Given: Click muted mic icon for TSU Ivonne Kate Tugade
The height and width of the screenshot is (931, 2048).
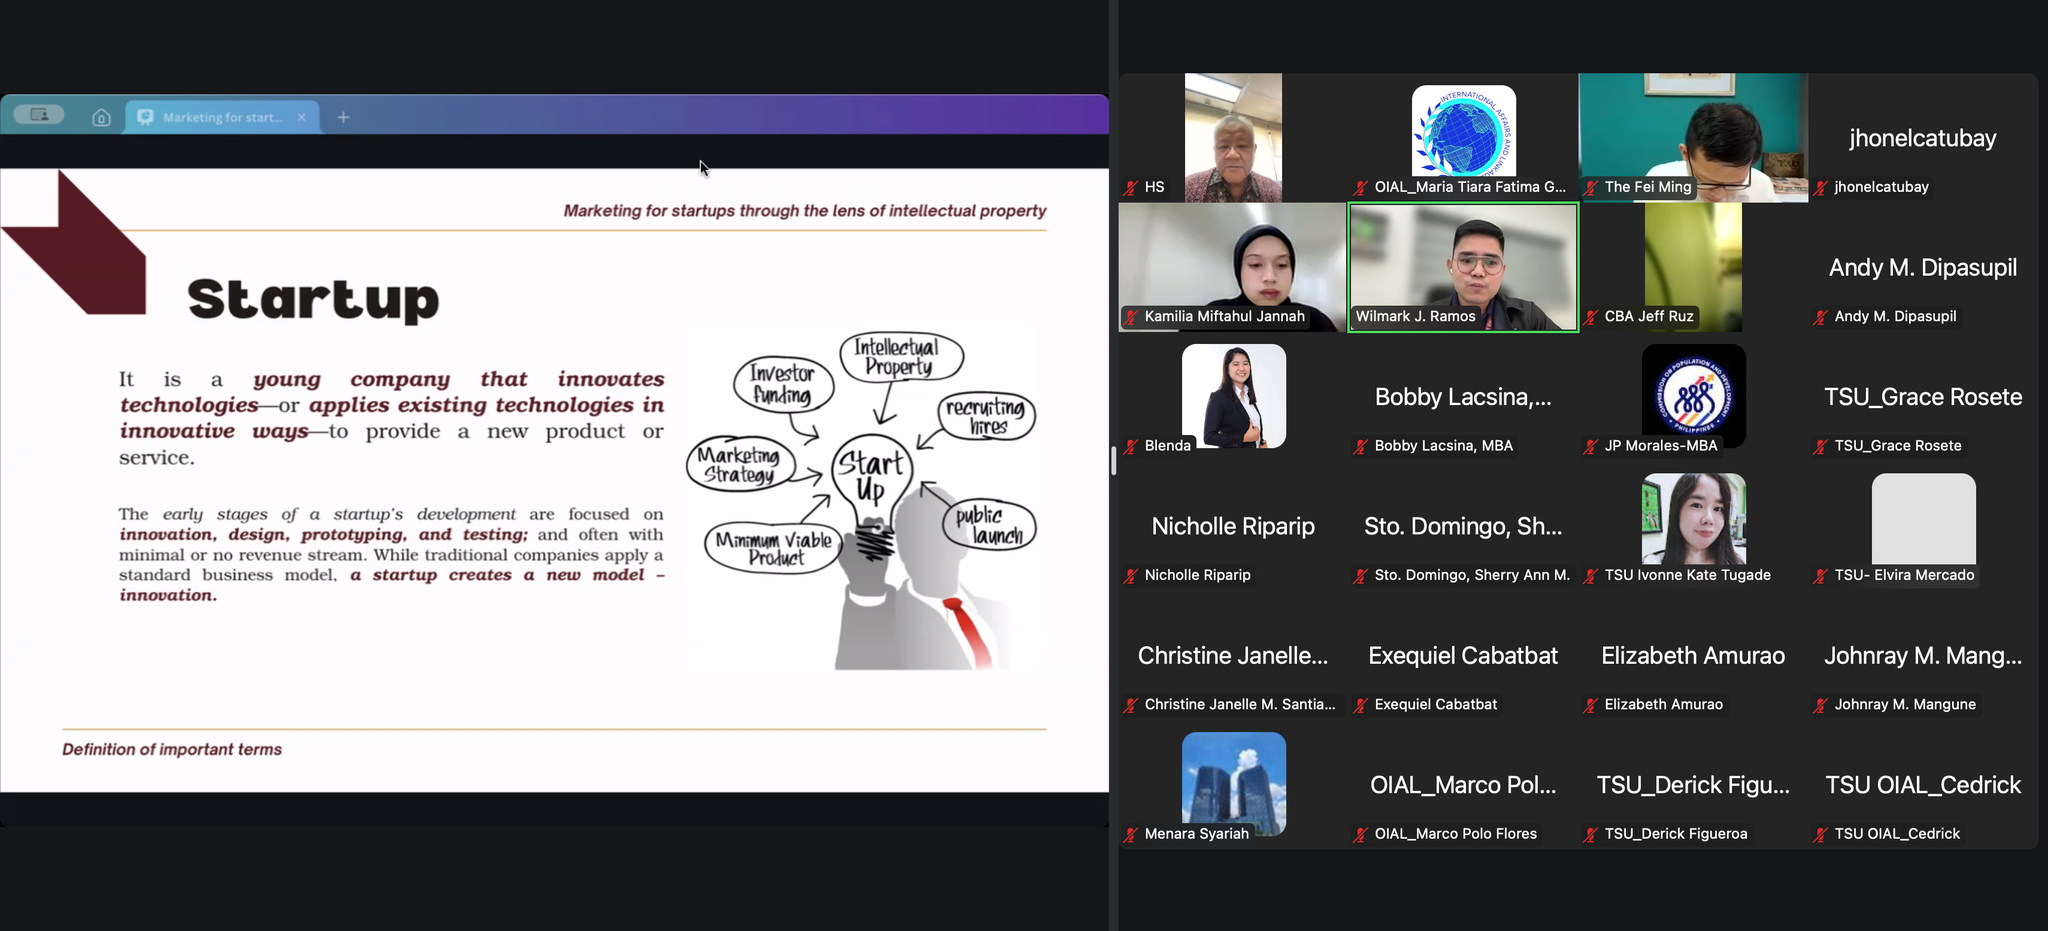Looking at the screenshot, I should (x=1591, y=575).
